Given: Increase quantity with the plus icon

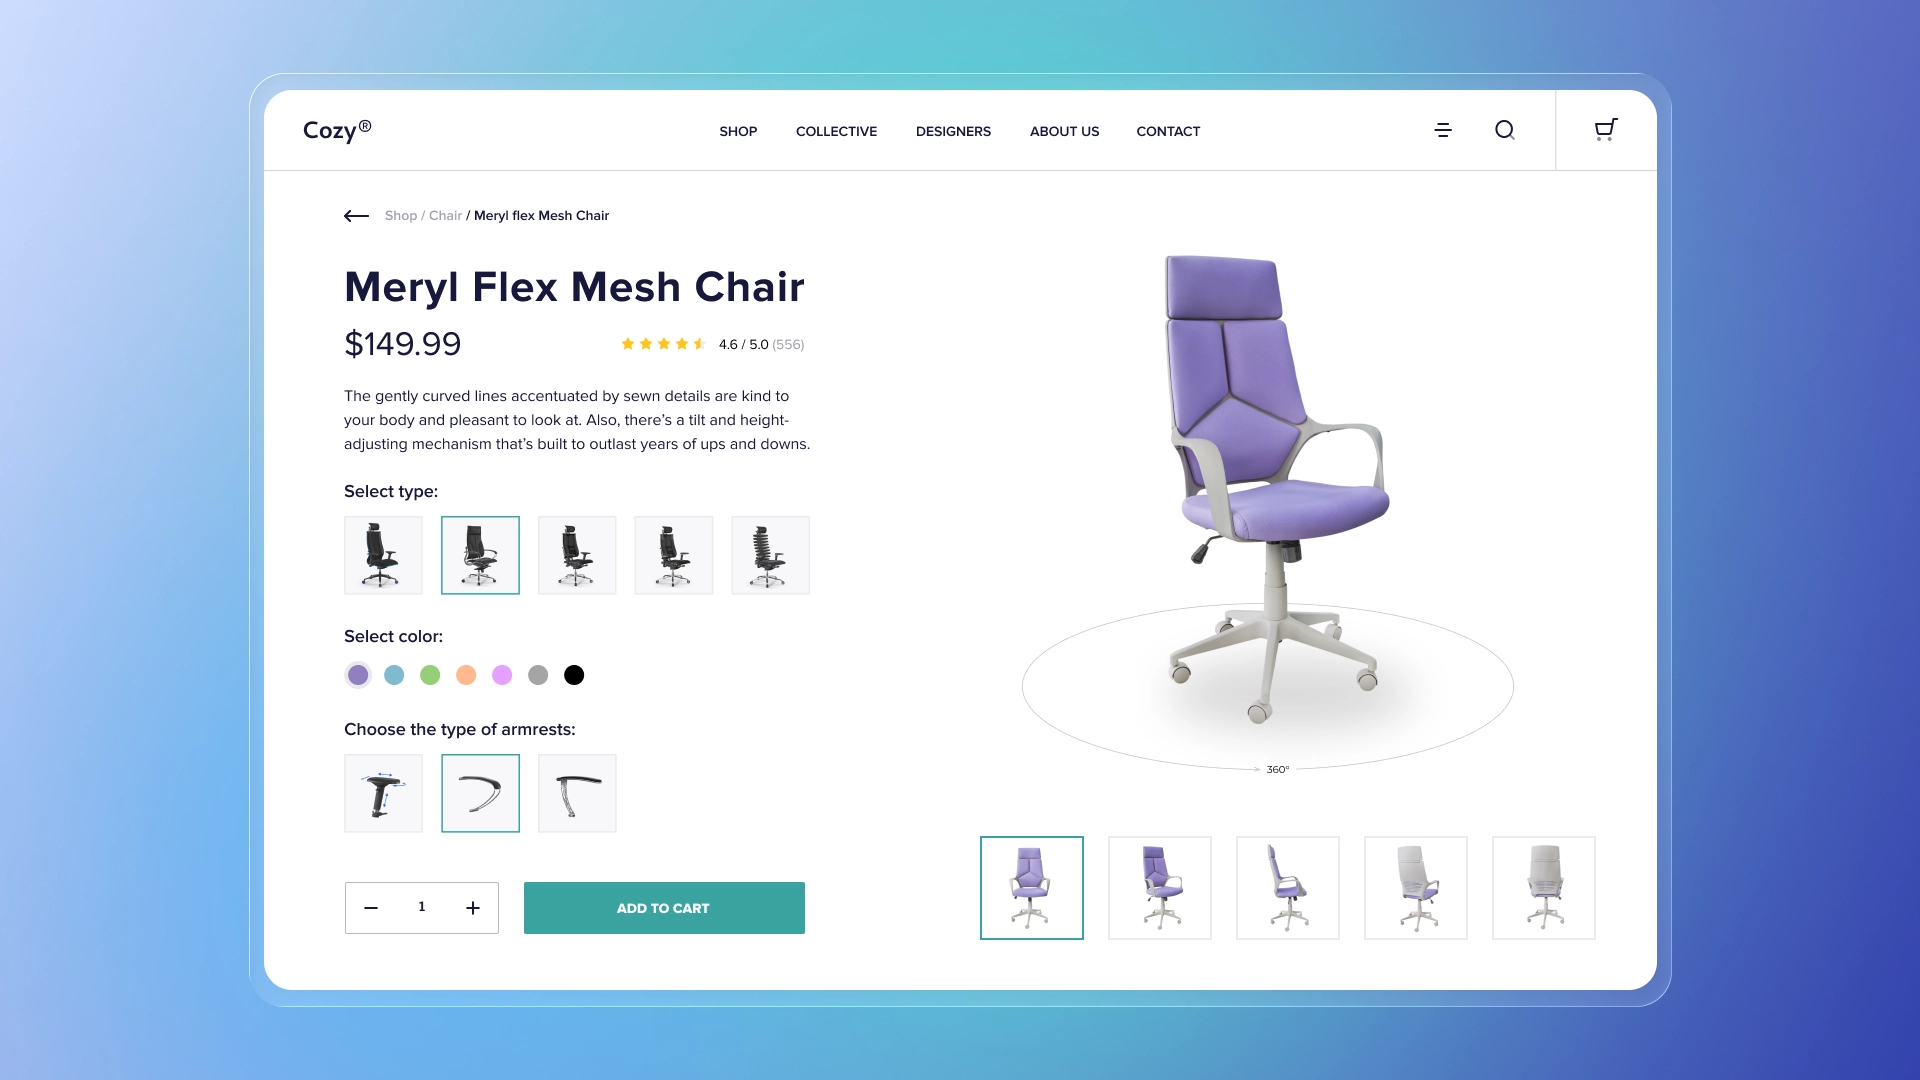Looking at the screenshot, I should pyautogui.click(x=473, y=908).
